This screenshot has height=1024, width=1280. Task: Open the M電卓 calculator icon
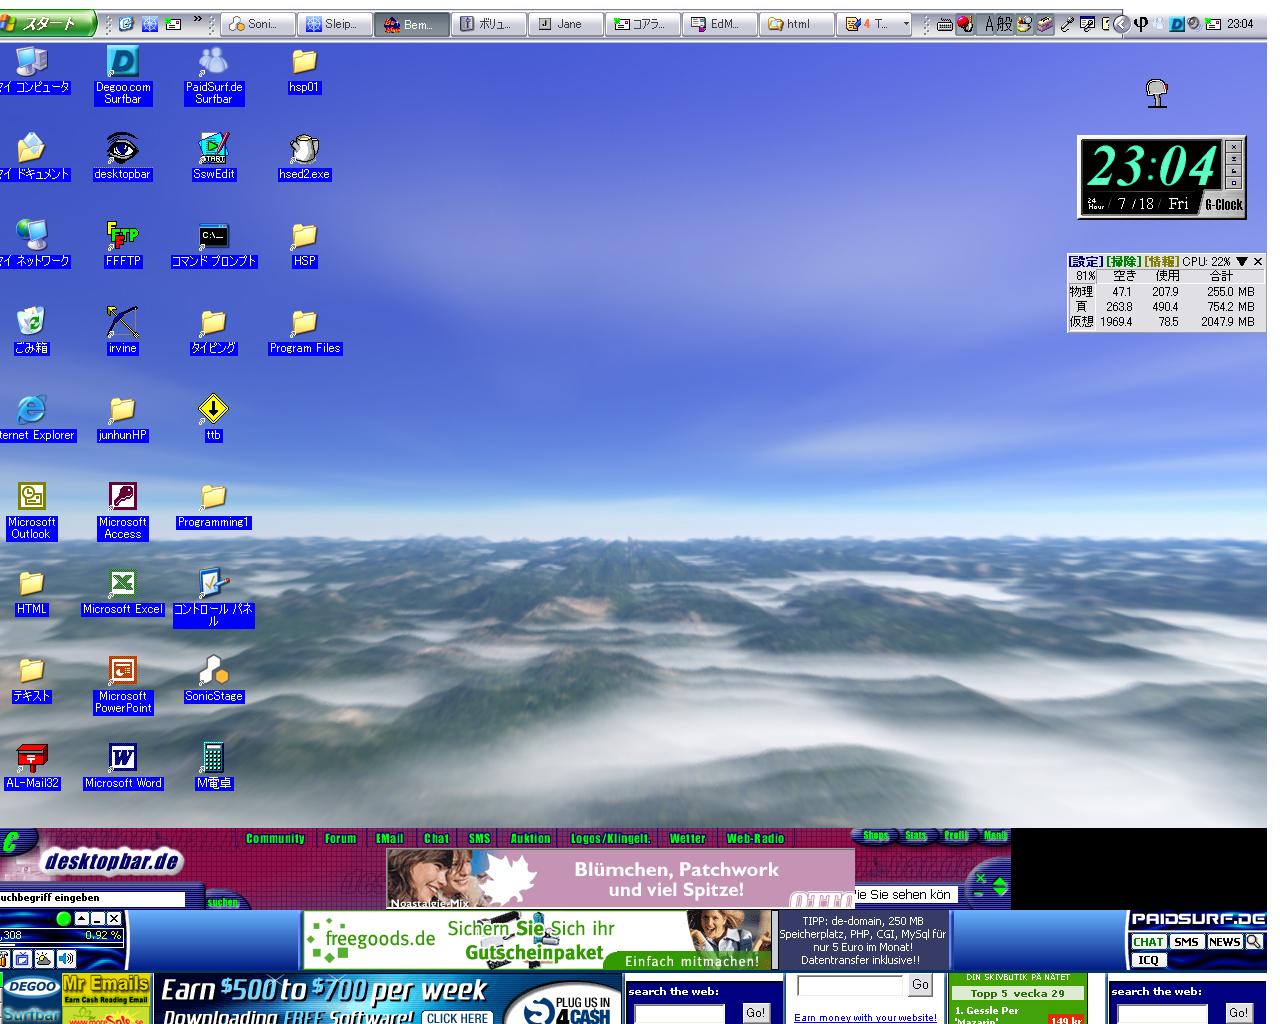(x=214, y=765)
